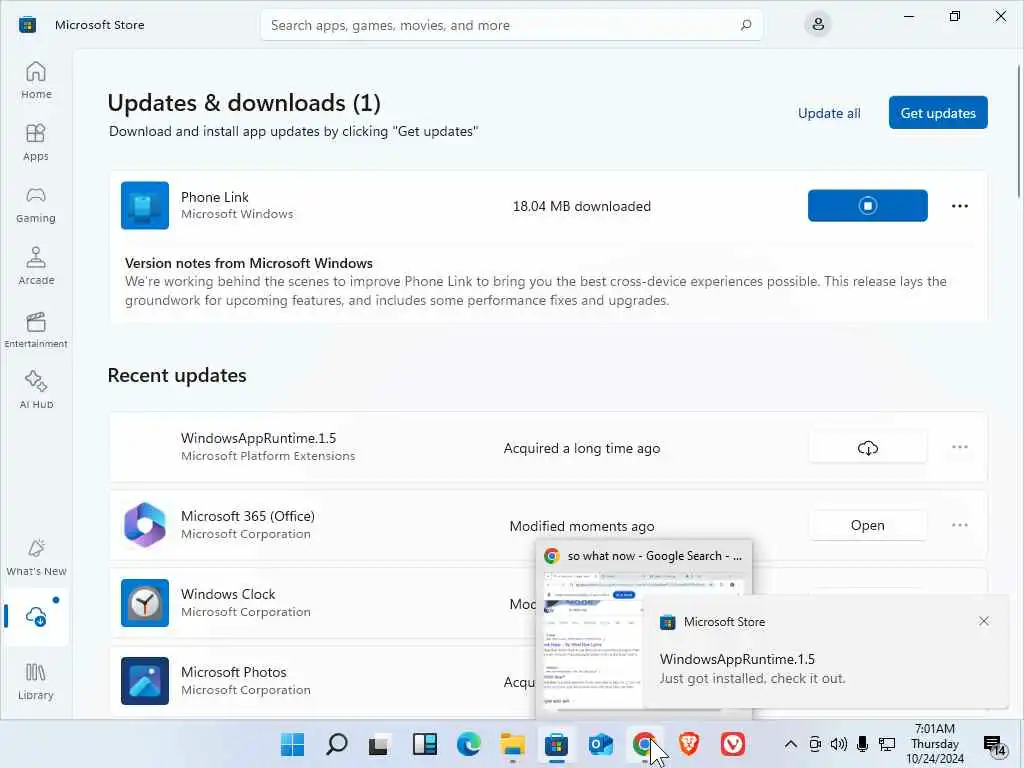The height and width of the screenshot is (768, 1024).
Task: Open volume control in system tray
Action: pos(839,744)
